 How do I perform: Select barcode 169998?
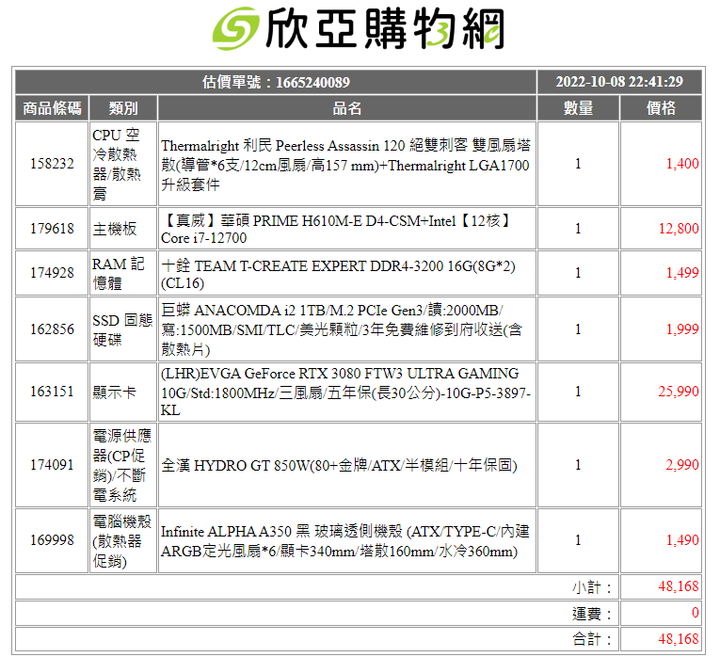(52, 540)
